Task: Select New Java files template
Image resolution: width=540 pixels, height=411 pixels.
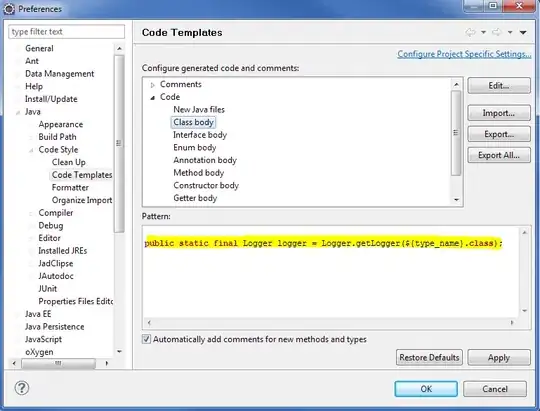Action: coord(199,110)
